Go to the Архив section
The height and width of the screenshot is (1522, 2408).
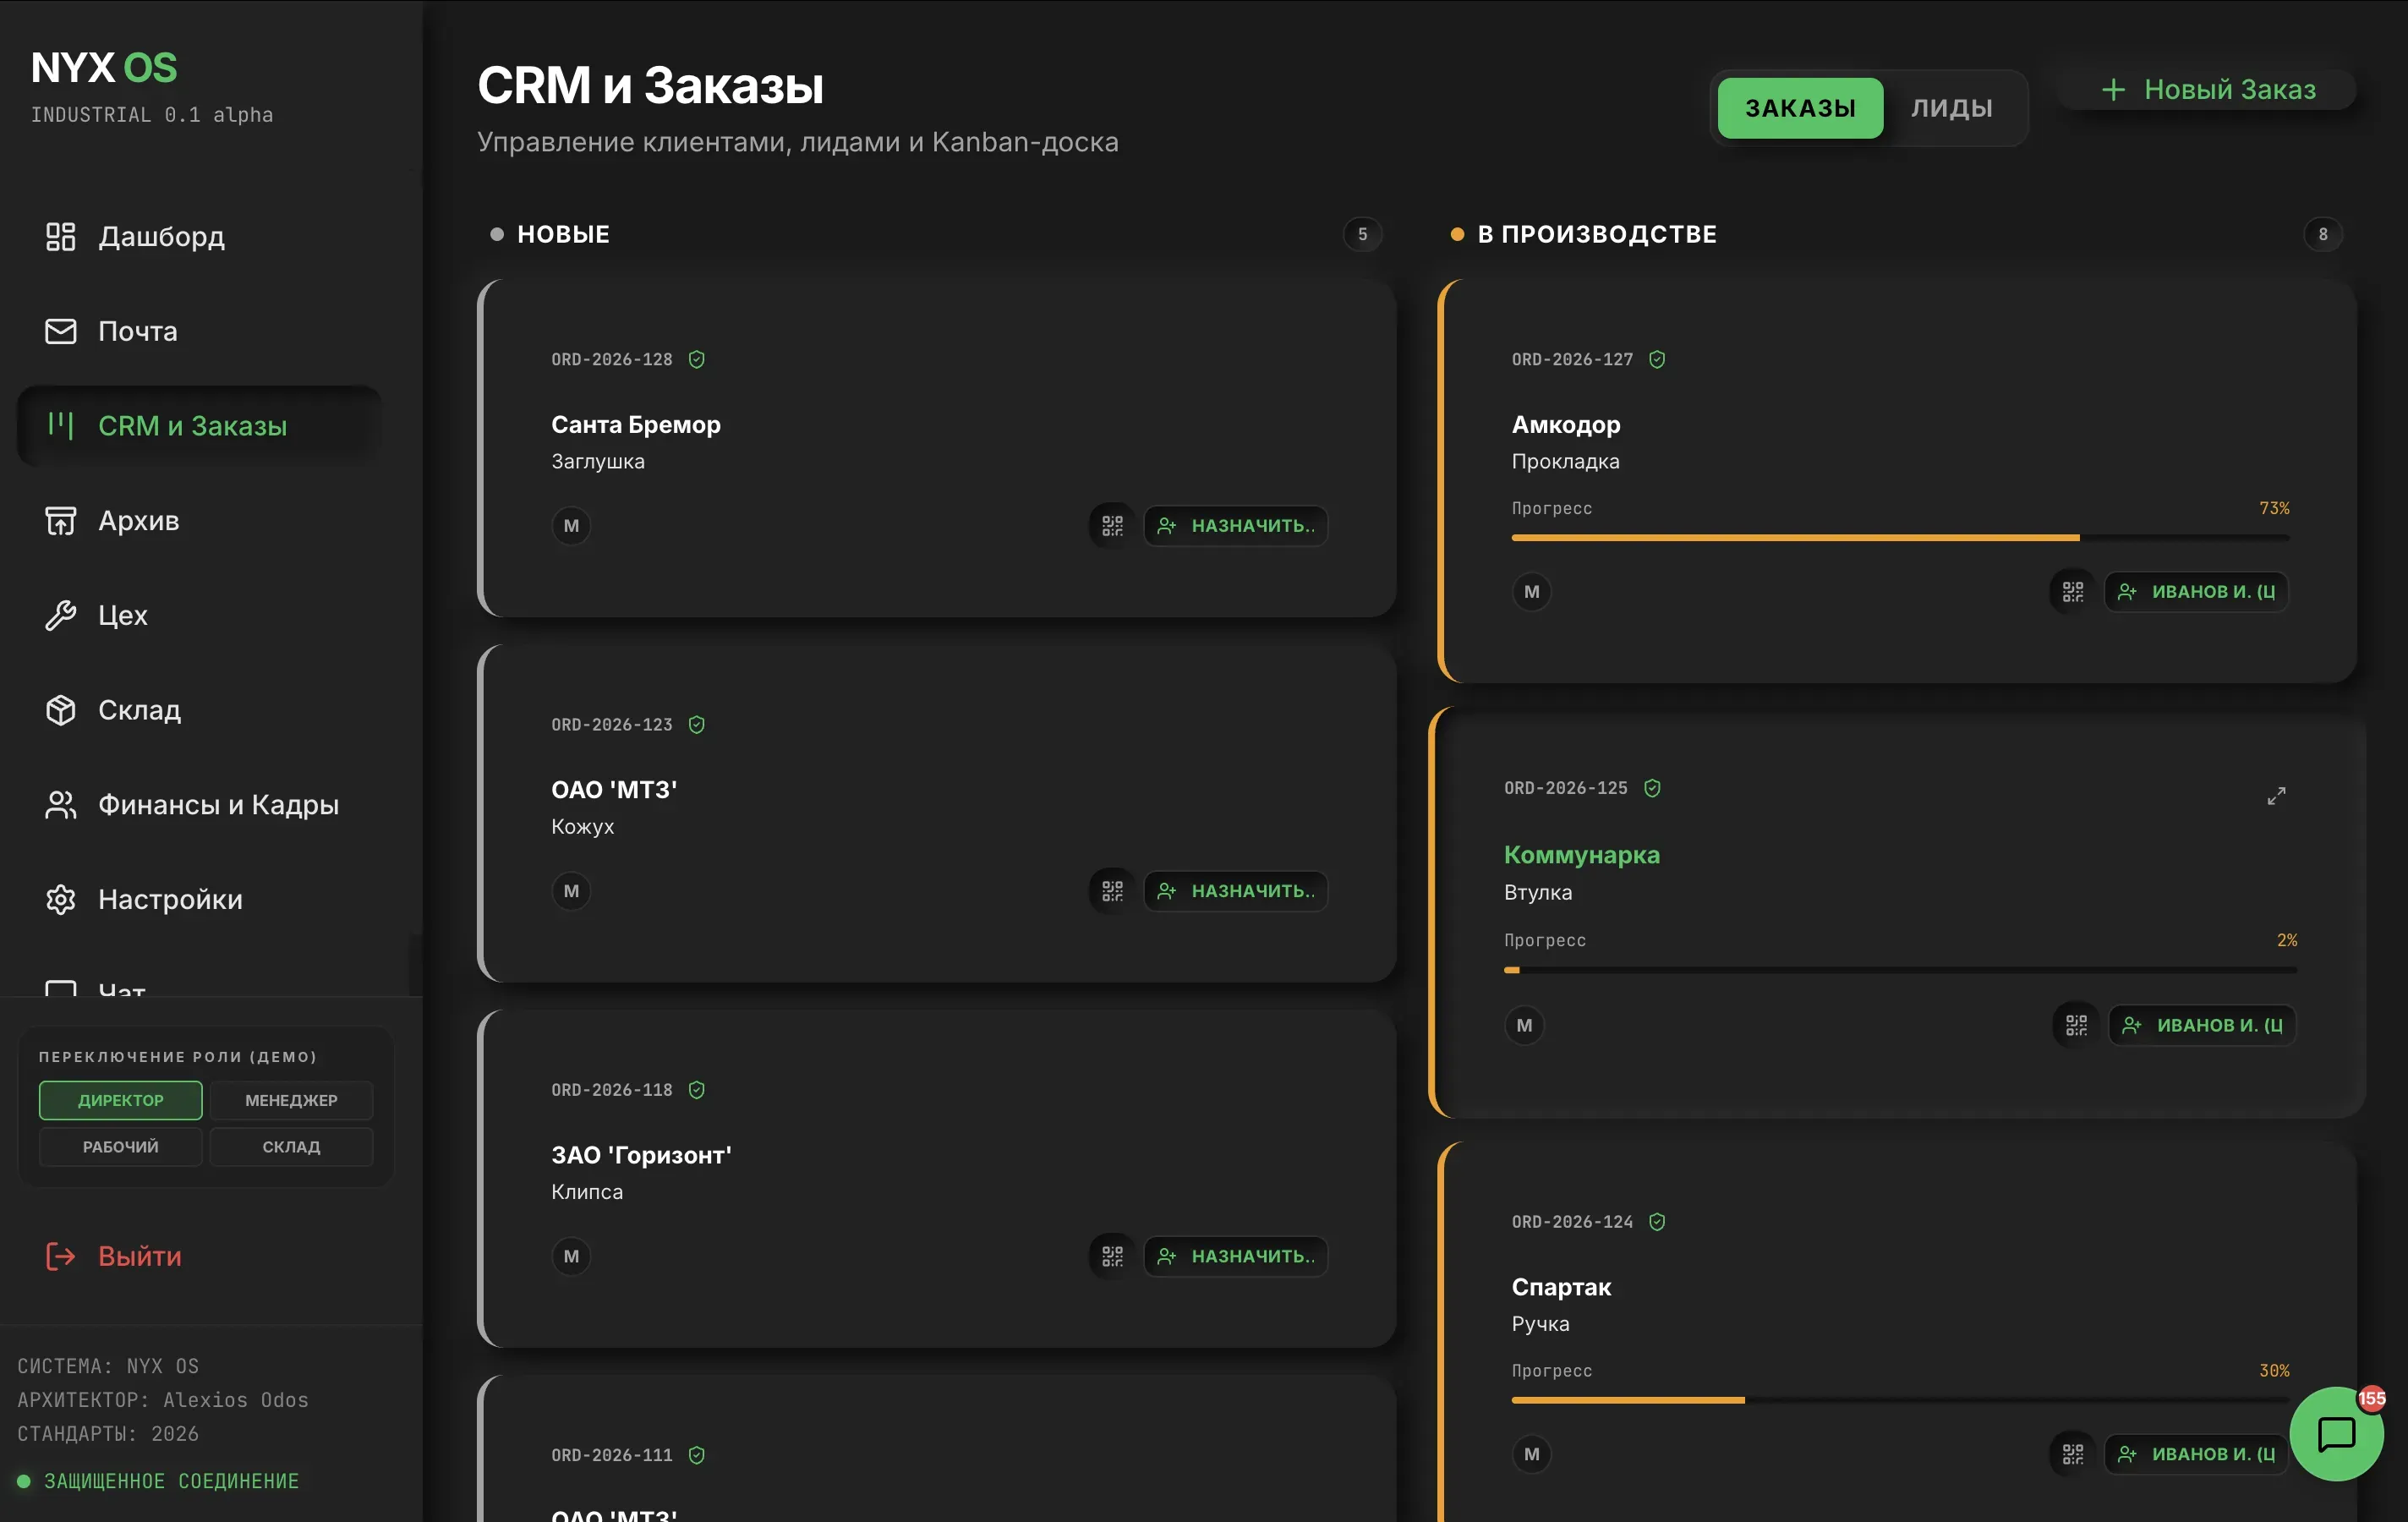(138, 520)
